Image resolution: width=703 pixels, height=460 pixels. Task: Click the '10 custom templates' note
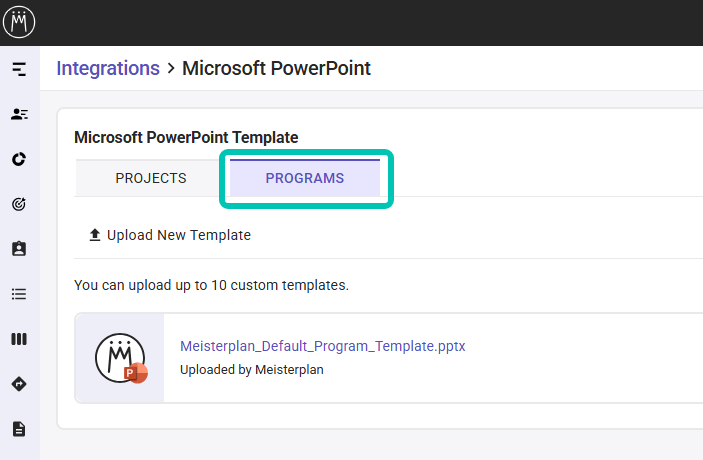click(211, 285)
